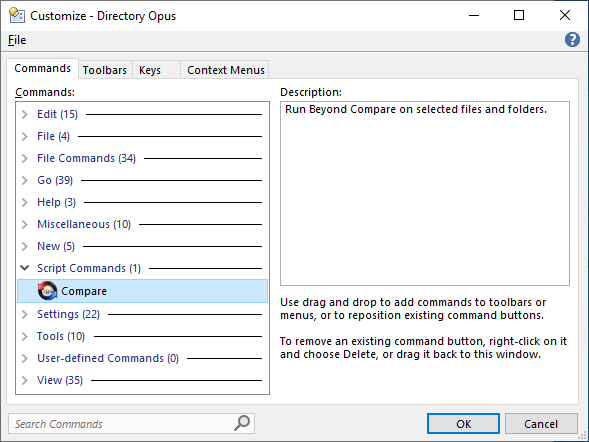The width and height of the screenshot is (589, 442).
Task: Select the New (5) label
Action: (56, 246)
